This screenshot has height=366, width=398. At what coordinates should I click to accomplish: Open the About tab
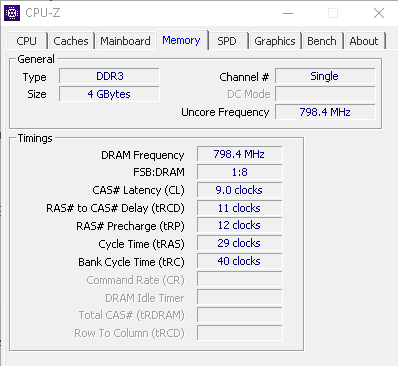364,41
